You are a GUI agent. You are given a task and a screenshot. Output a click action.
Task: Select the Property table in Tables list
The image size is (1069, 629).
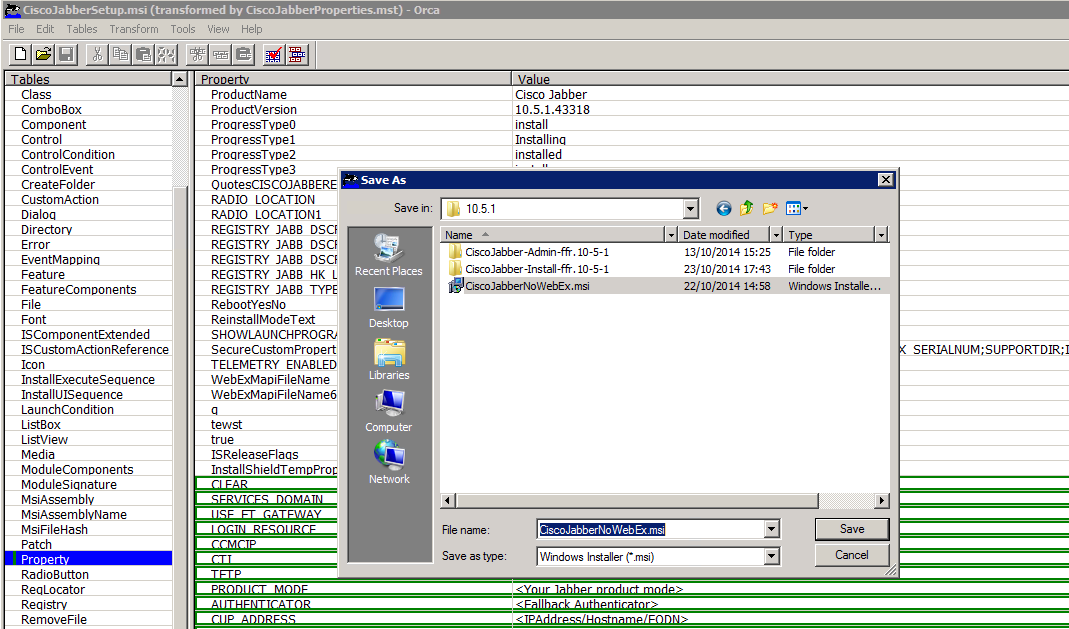89,559
